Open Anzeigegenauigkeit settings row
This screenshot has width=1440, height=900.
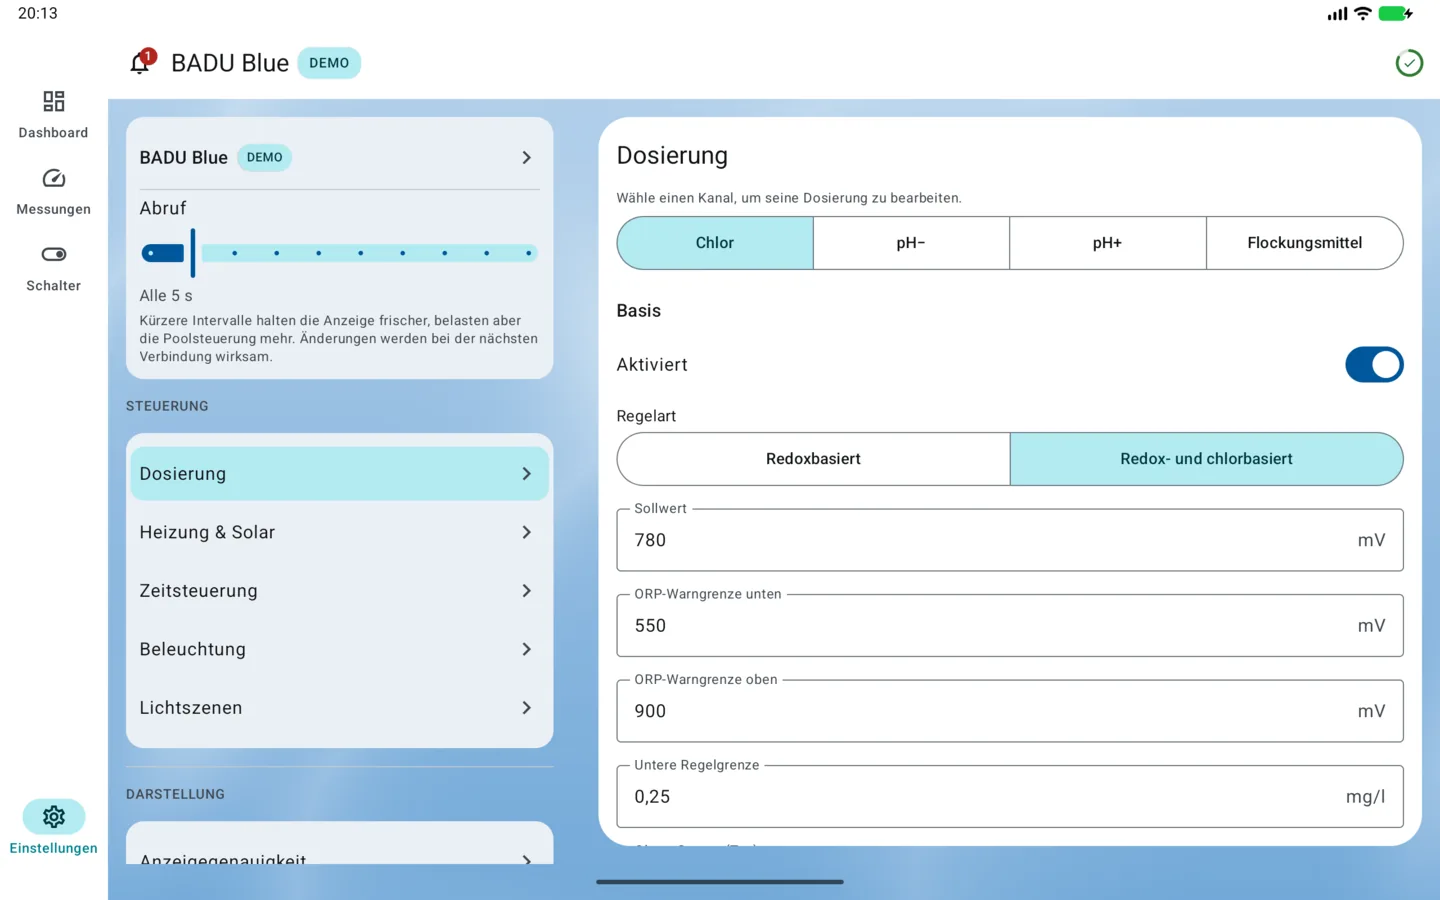[x=339, y=855]
